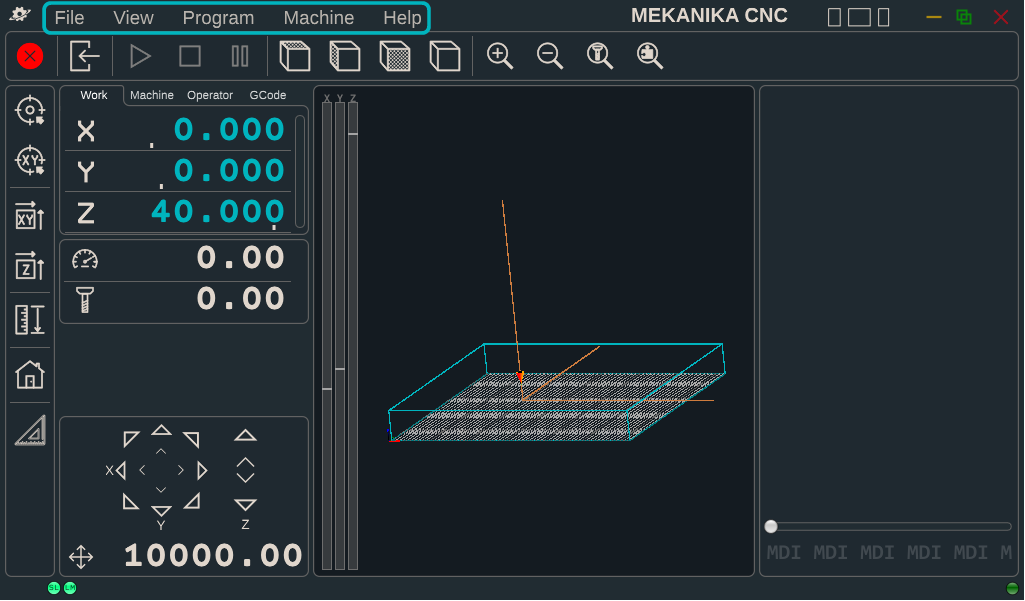Open the Program menu

coord(218,18)
